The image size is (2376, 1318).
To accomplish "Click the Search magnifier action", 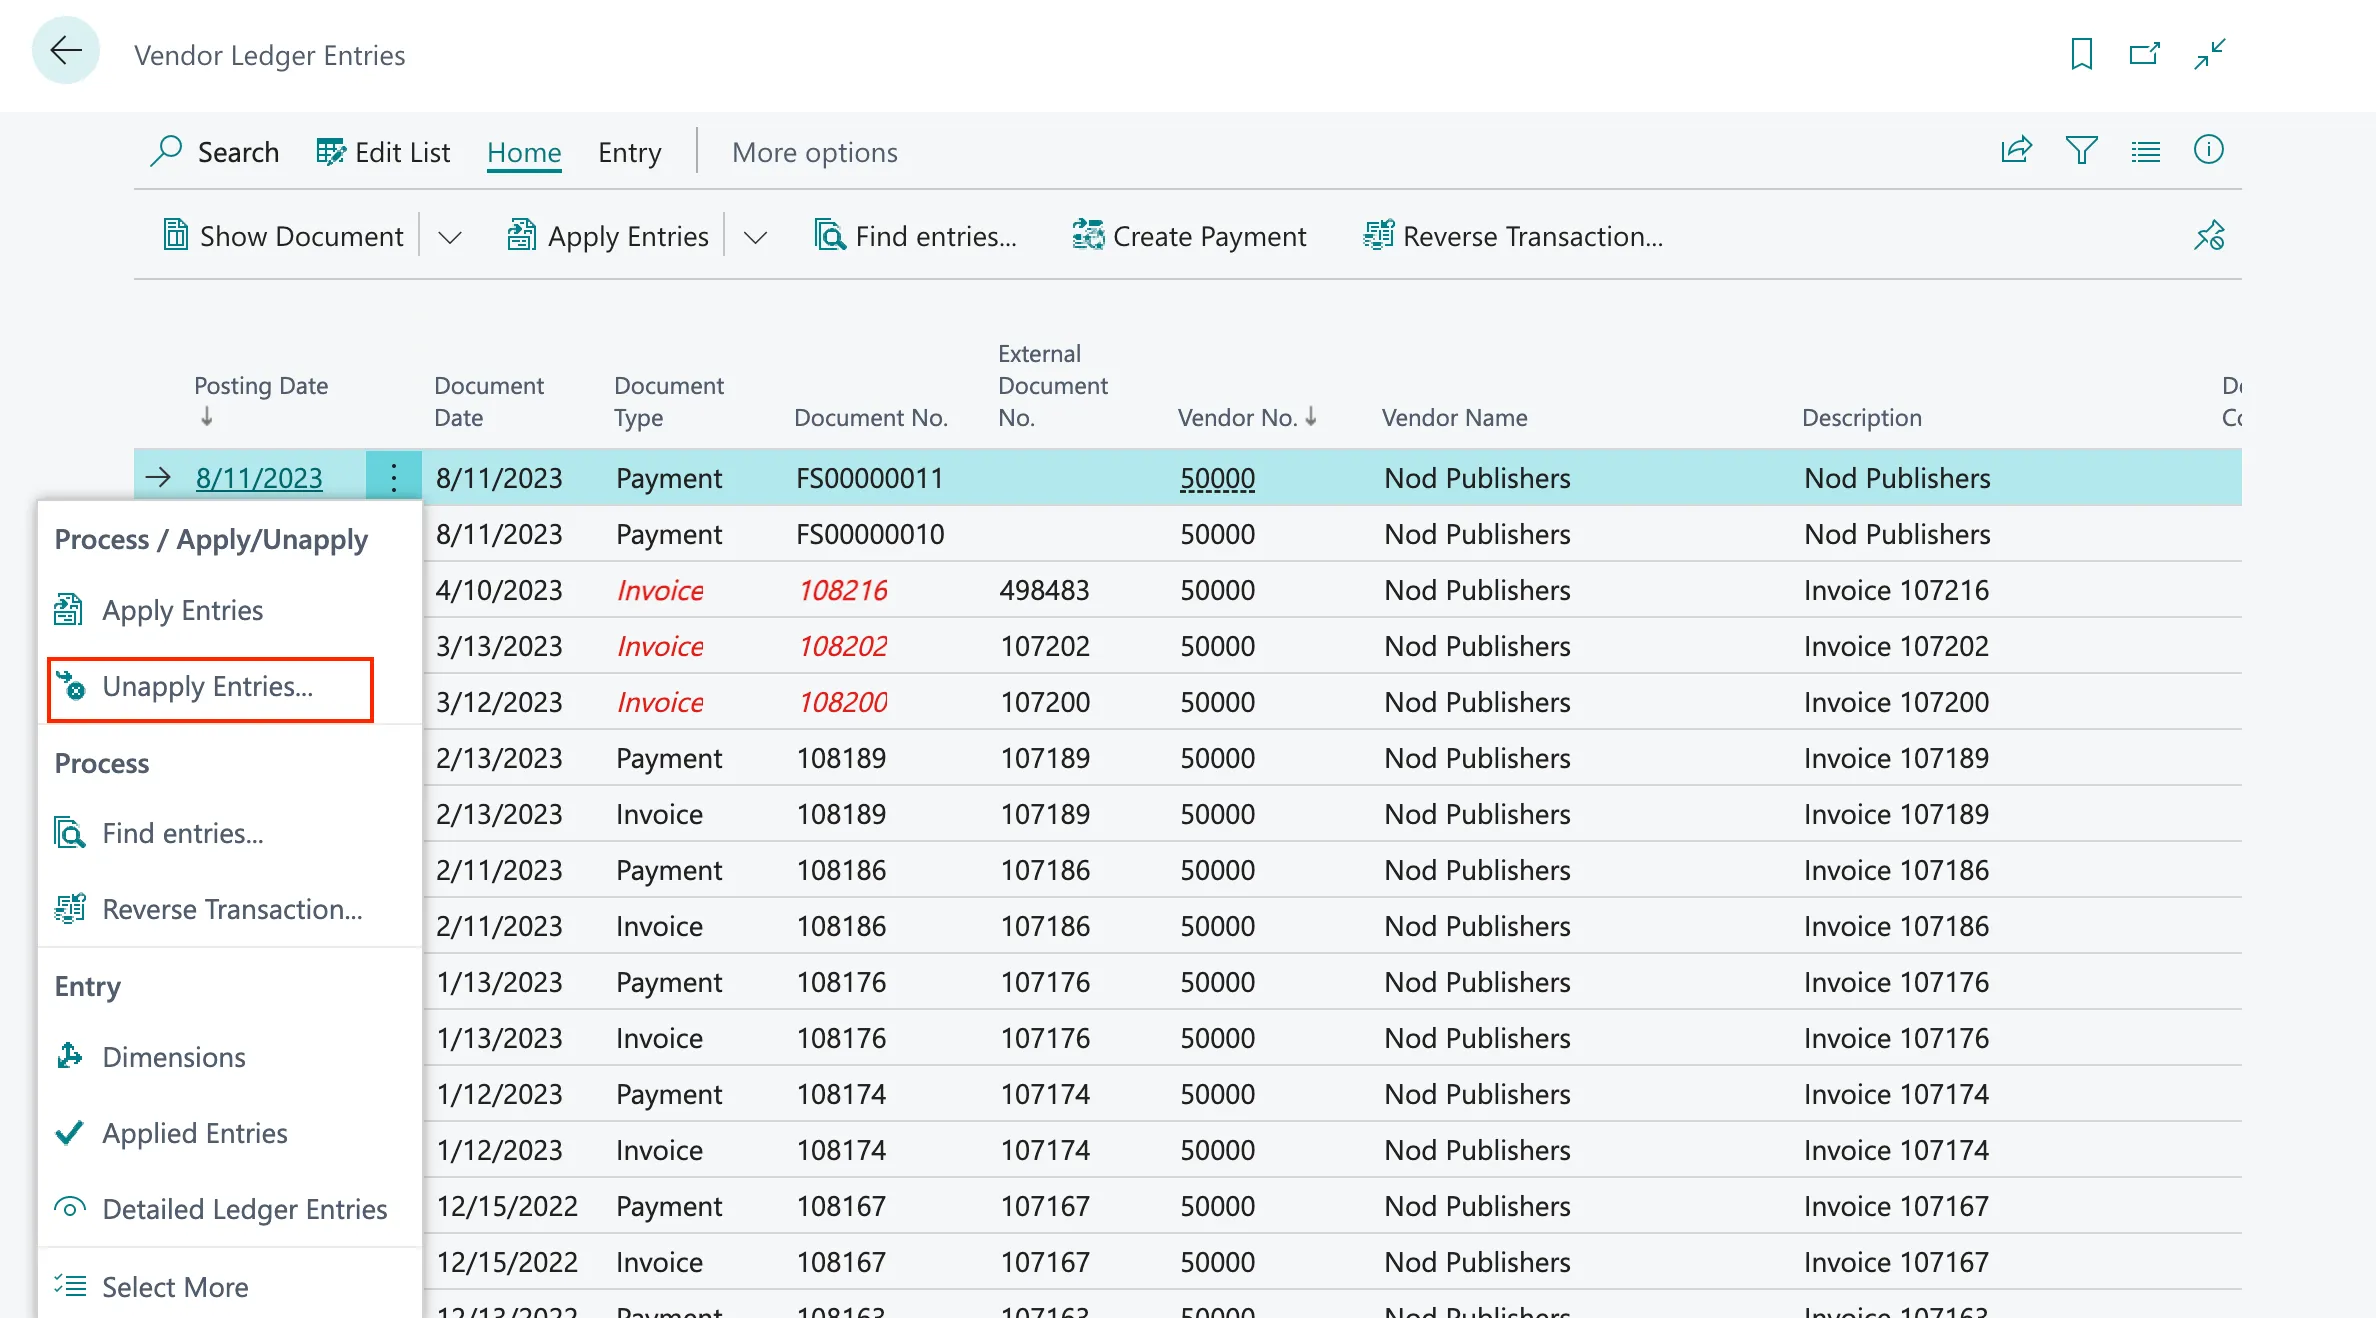I will pyautogui.click(x=215, y=152).
